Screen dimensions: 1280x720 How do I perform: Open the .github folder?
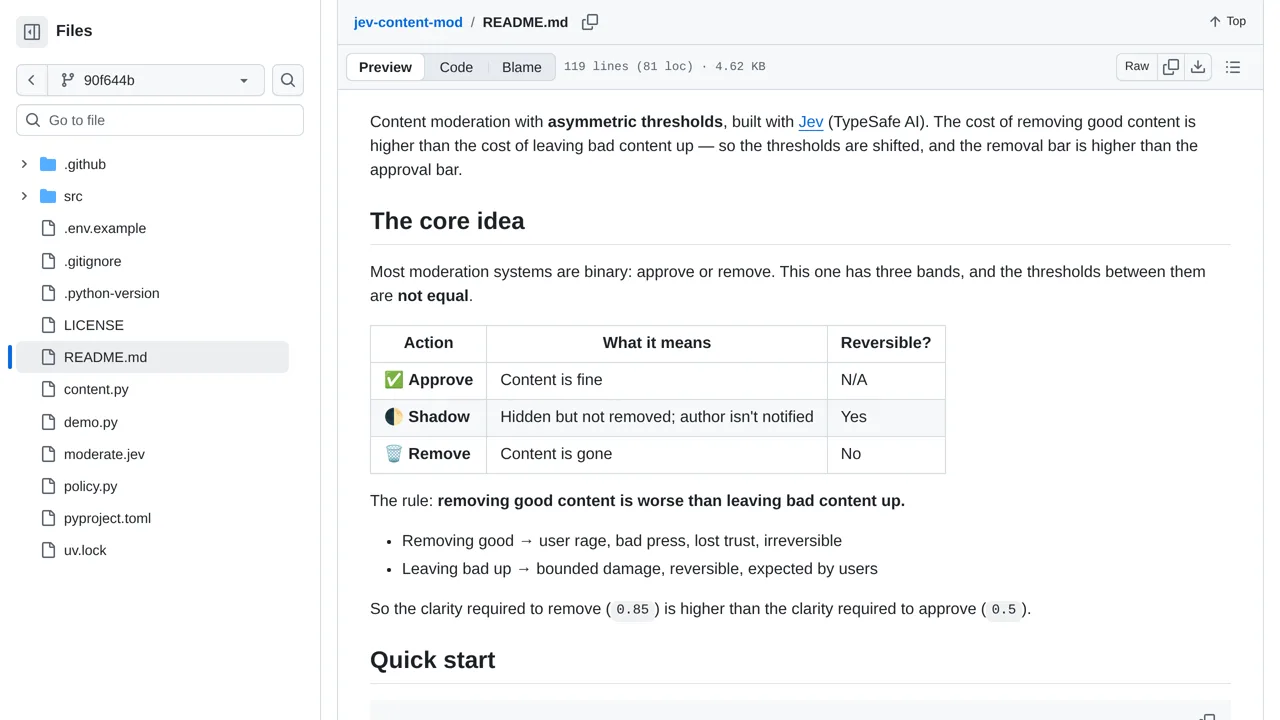85,164
